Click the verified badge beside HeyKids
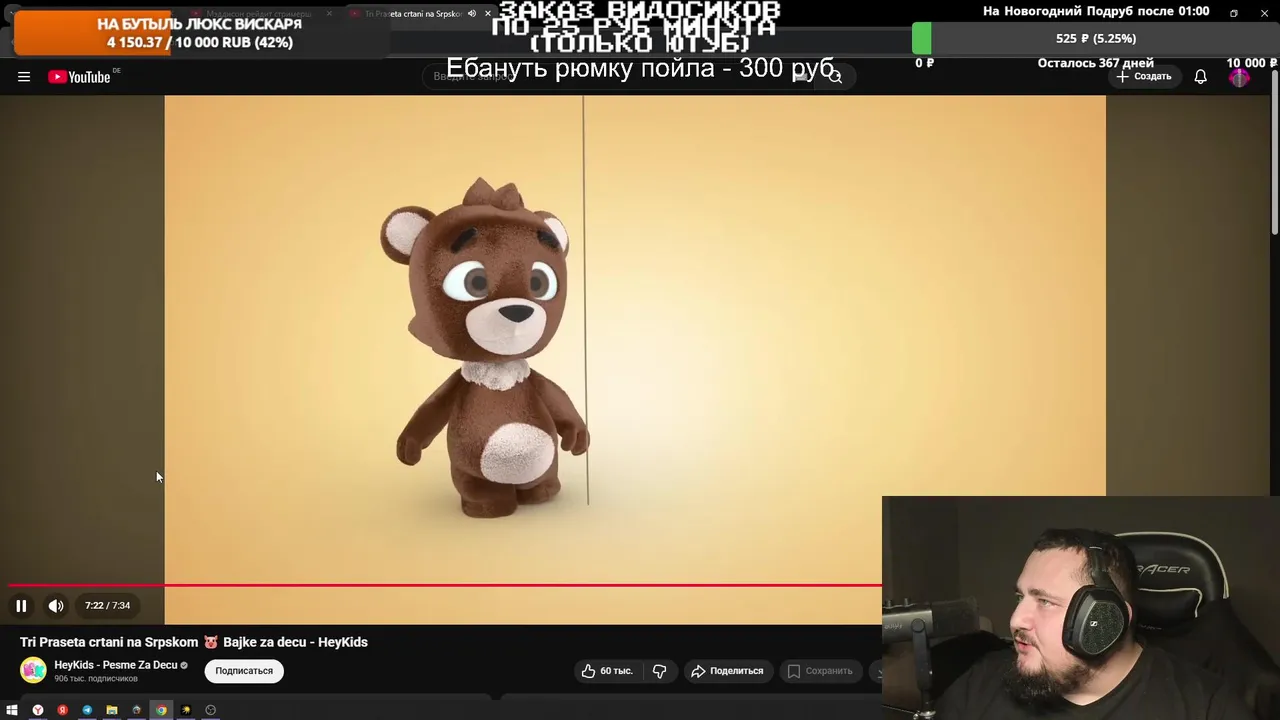 184,665
